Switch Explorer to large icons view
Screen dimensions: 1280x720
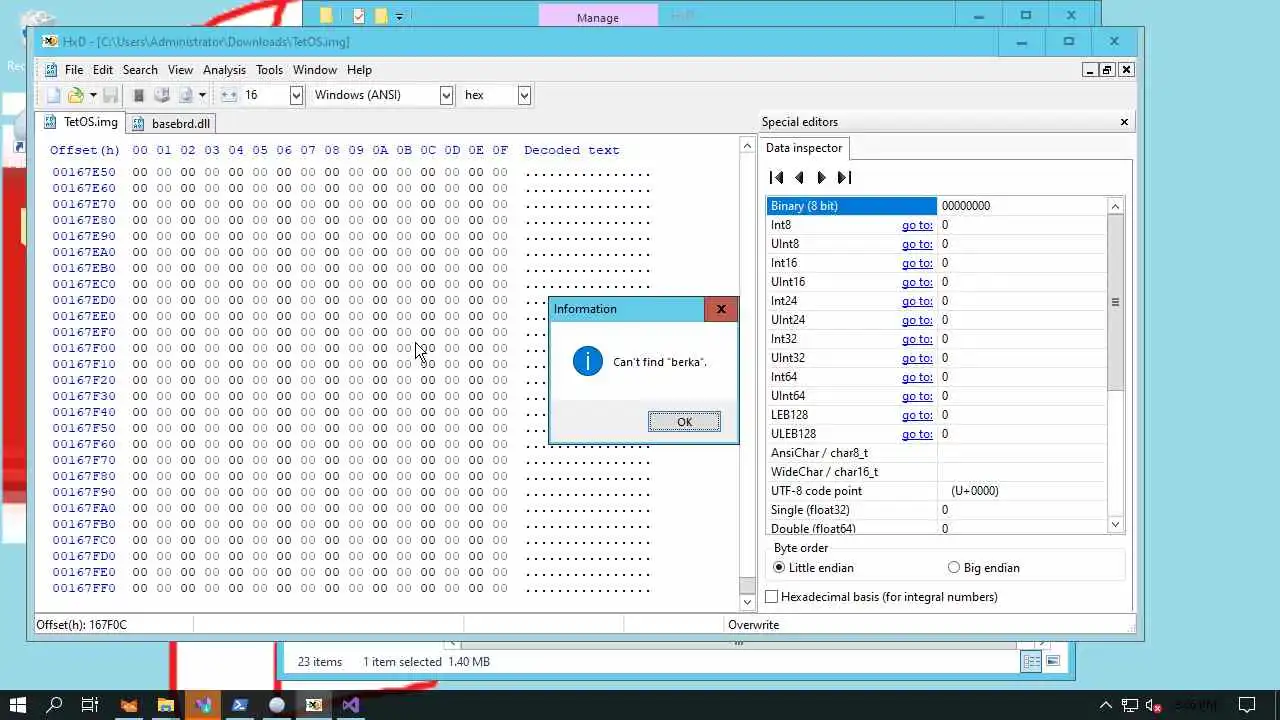point(1052,661)
